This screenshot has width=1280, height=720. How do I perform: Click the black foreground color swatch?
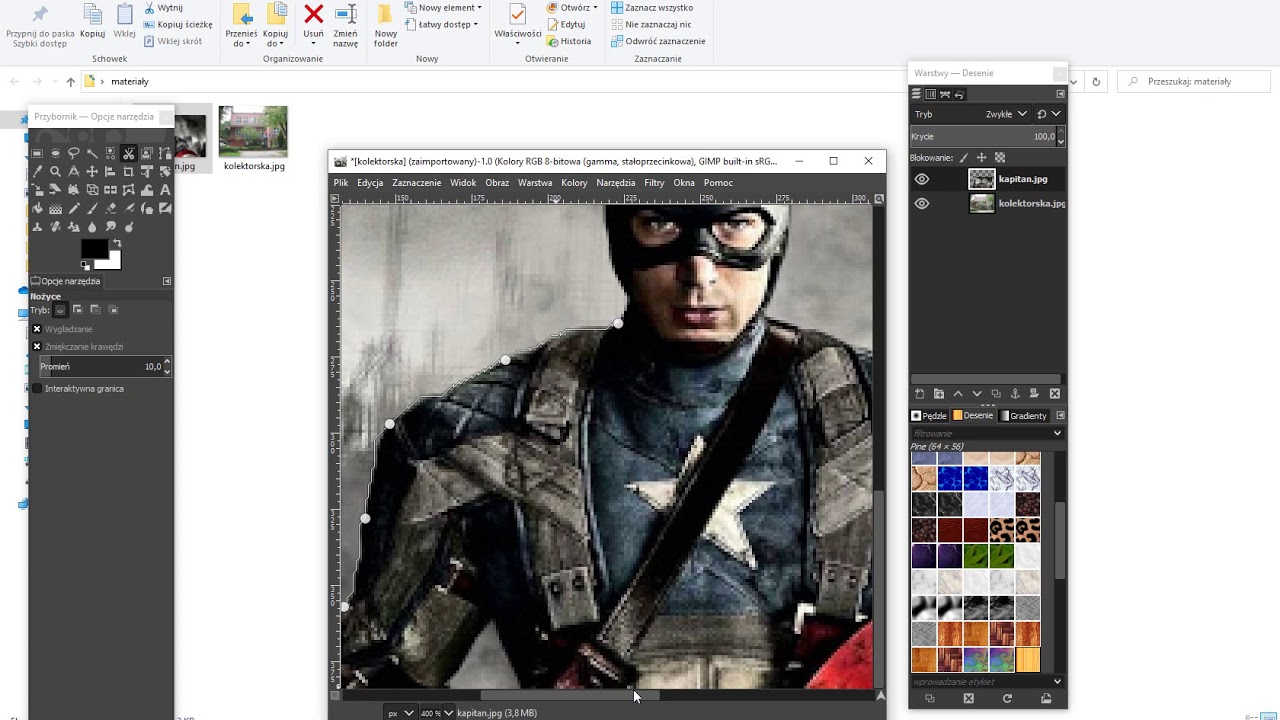[94, 250]
